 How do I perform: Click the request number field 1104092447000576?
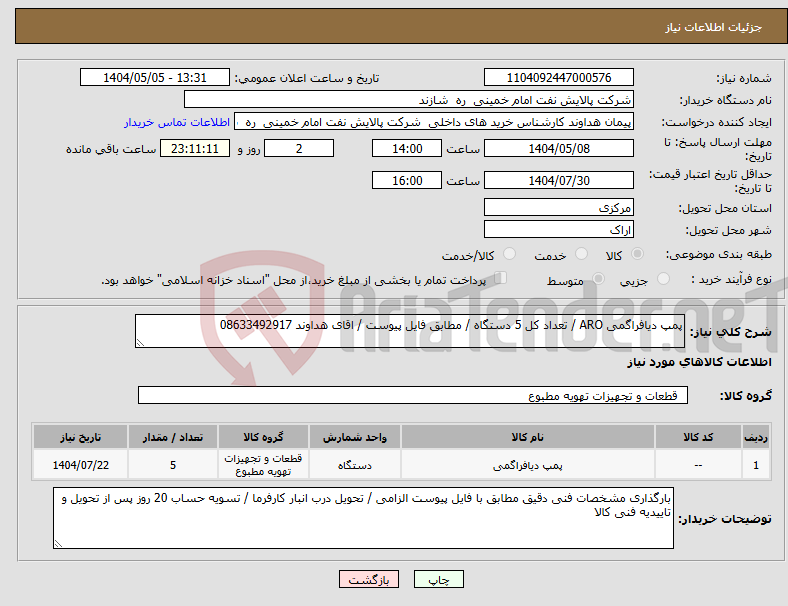click(x=559, y=77)
